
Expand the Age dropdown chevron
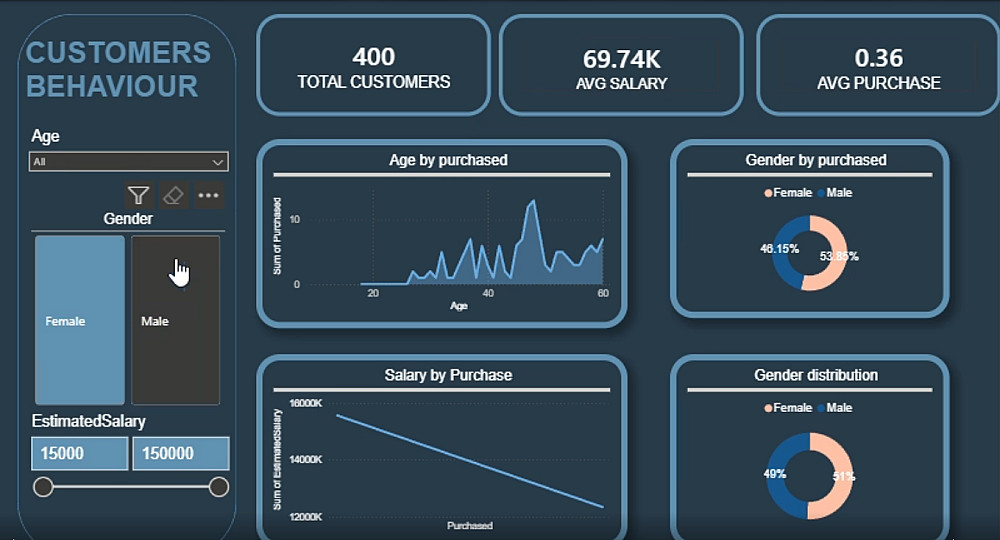point(217,162)
